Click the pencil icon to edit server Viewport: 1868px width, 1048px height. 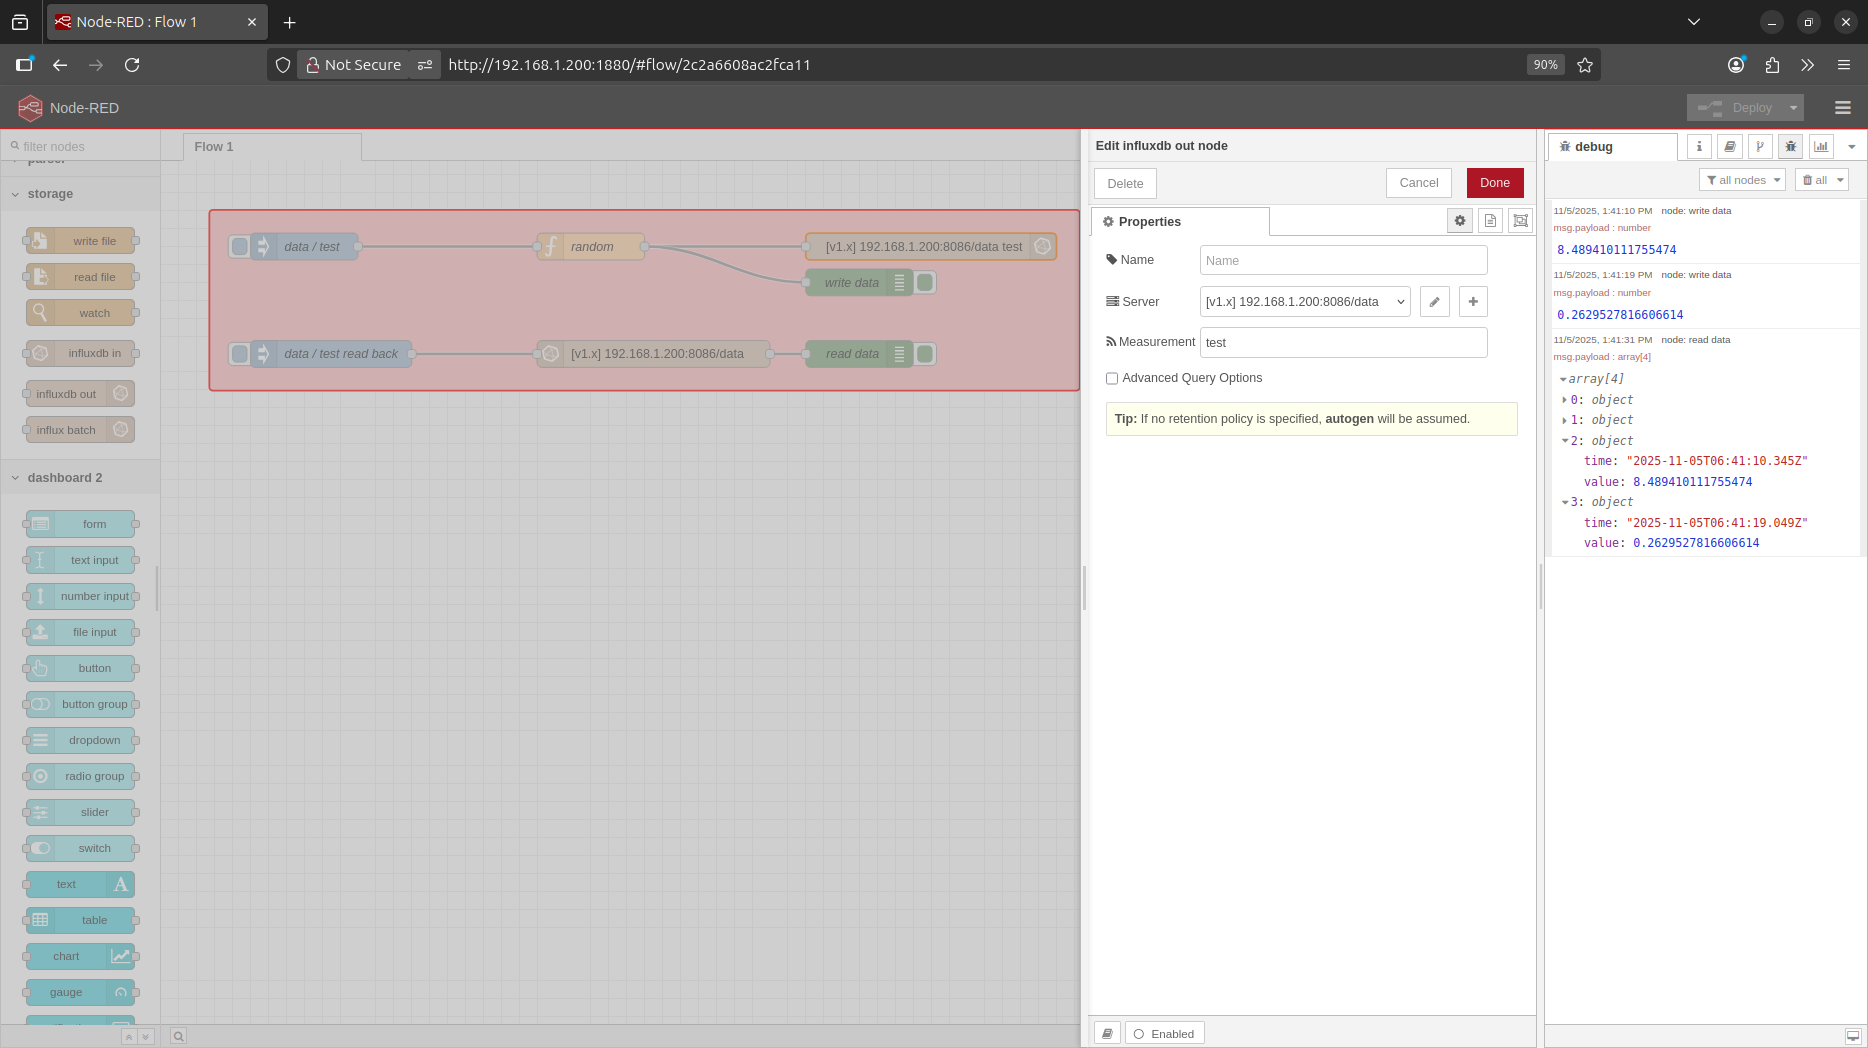[1434, 302]
